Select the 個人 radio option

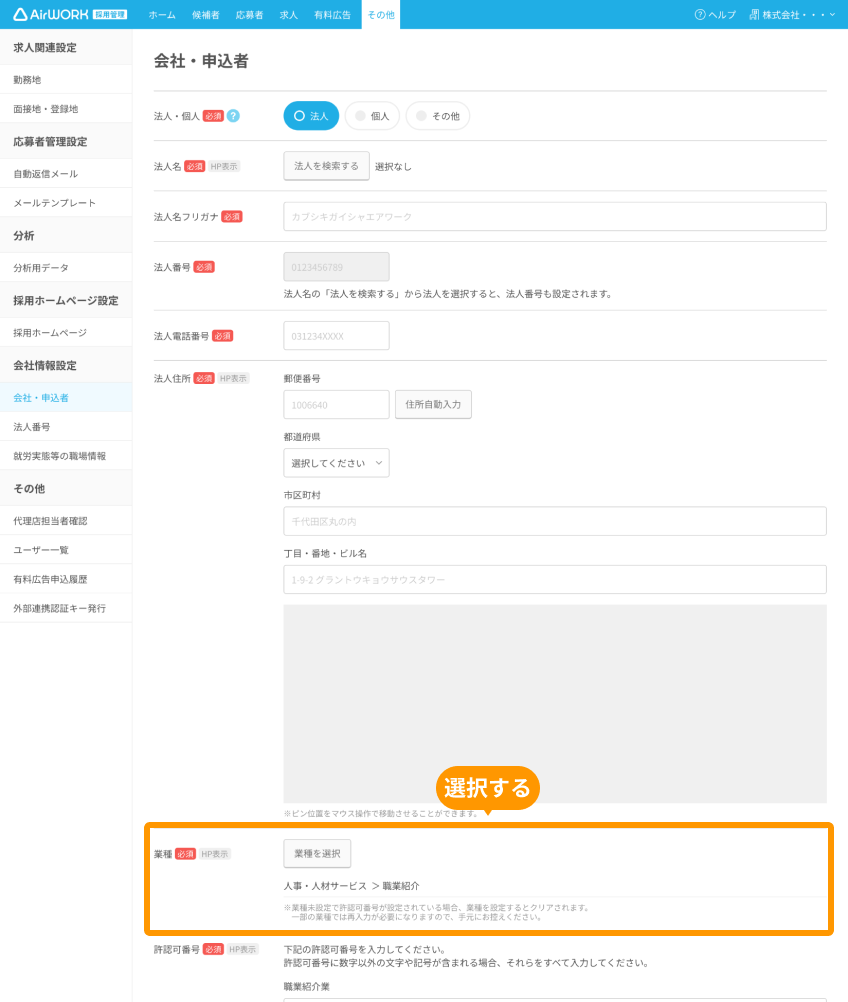[x=373, y=116]
